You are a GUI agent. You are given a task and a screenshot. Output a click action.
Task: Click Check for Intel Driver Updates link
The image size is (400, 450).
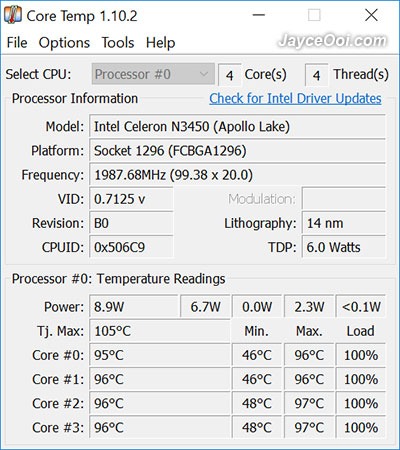coord(295,98)
